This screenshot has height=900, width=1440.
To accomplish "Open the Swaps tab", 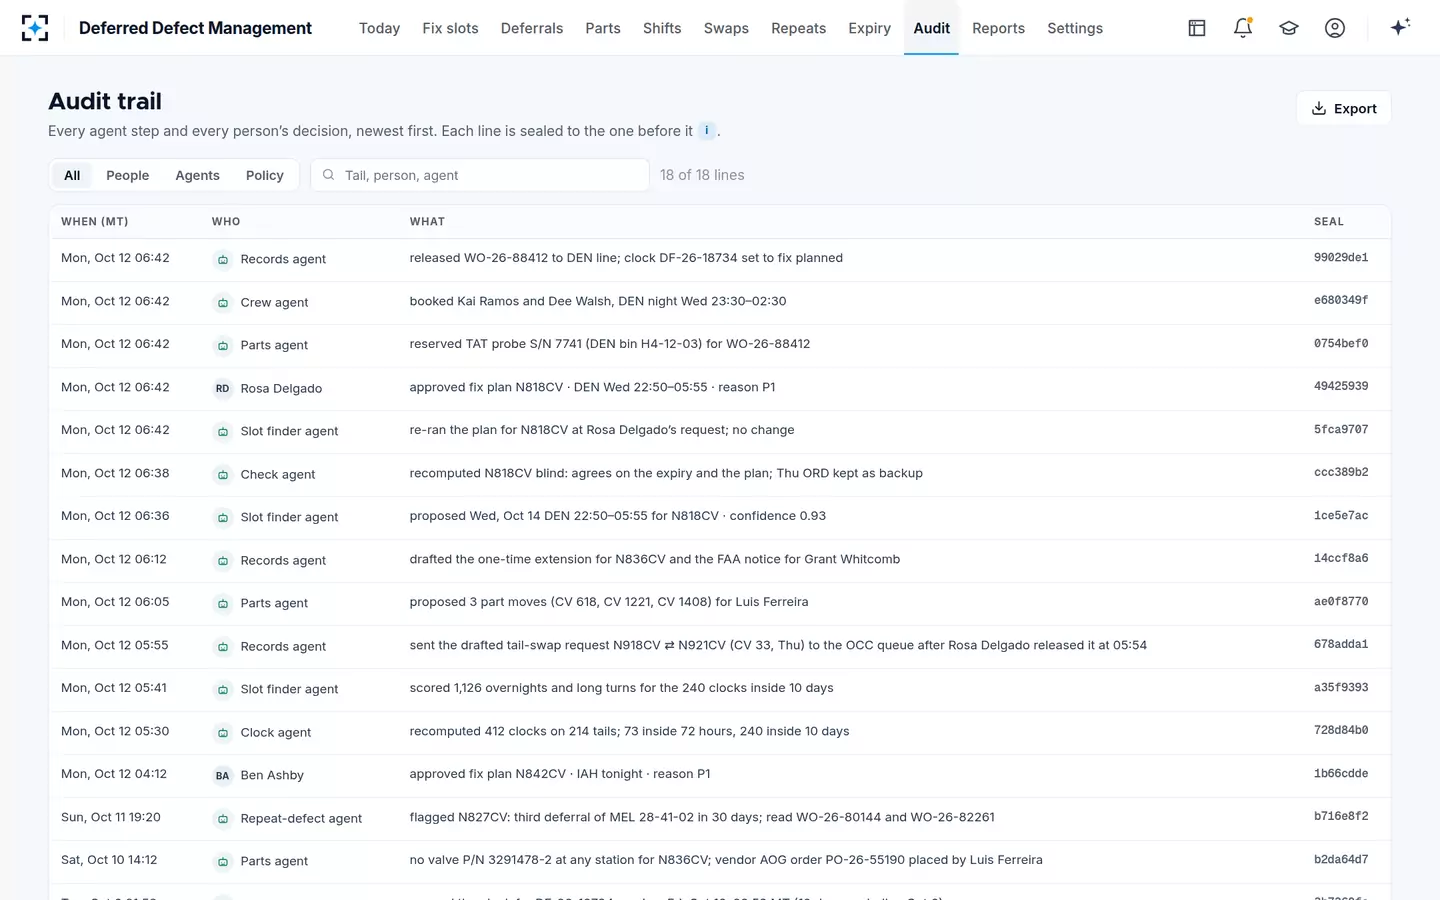I will (x=726, y=28).
